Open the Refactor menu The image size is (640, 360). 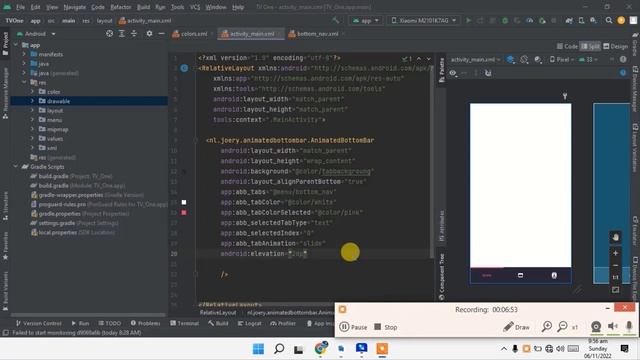[121, 7]
